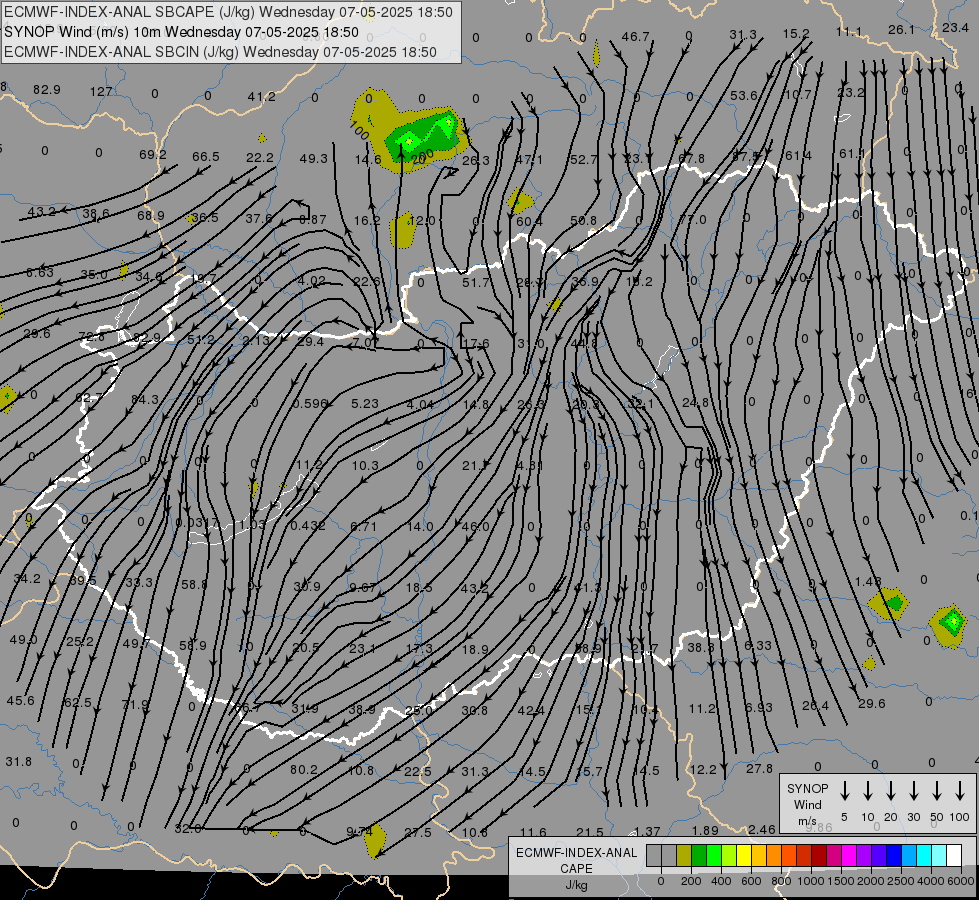Click the map value 127
Screen dimensions: 979x900
(101, 92)
